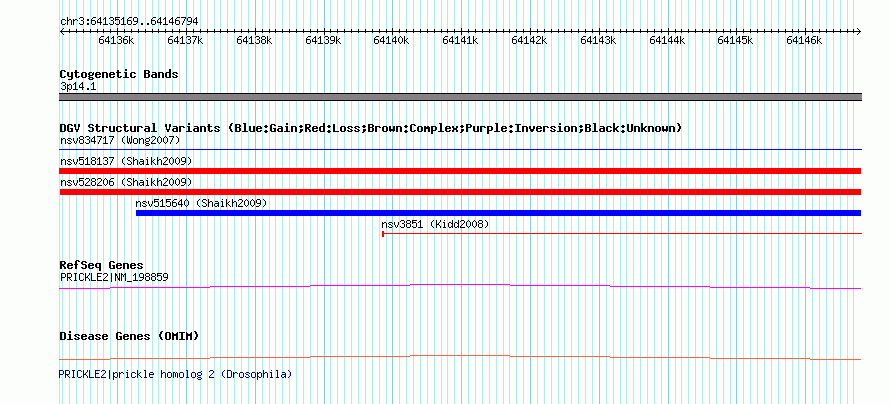Click the DGV Structural Variants track title
This screenshot has width=890, height=404.
pyautogui.click(x=371, y=128)
